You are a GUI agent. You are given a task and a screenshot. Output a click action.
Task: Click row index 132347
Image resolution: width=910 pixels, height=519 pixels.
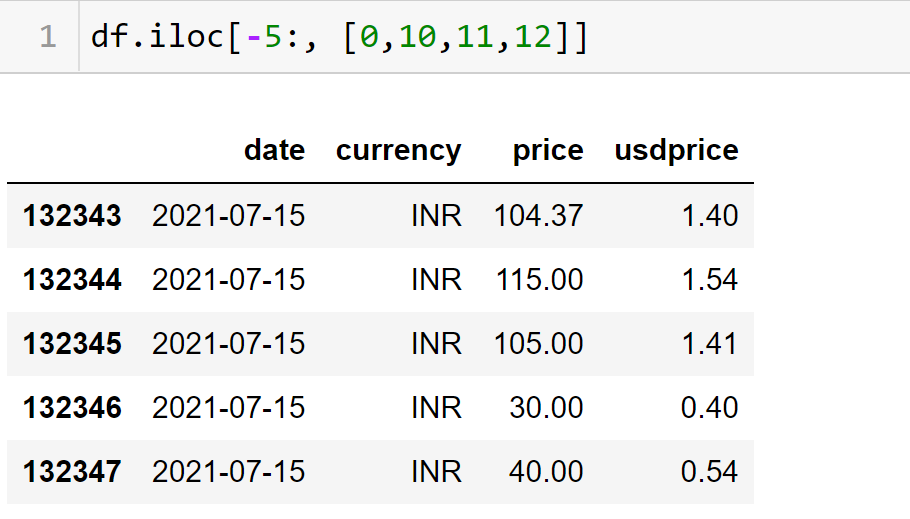pos(72,471)
